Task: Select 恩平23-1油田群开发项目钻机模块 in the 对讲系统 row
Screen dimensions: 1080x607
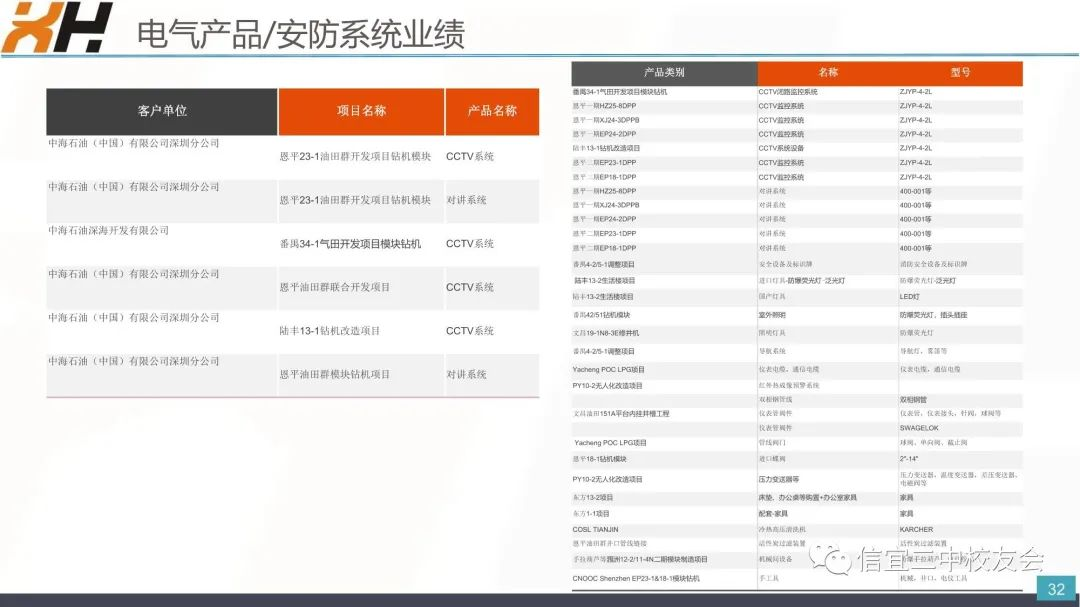Action: (355, 200)
